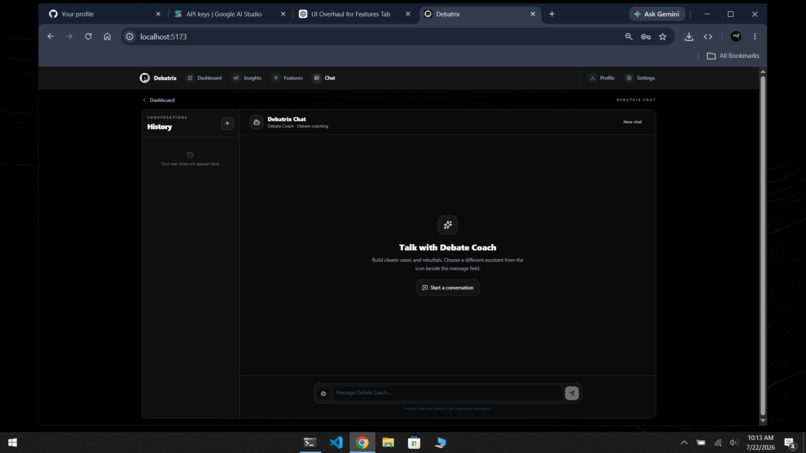Open the Profile page link

[602, 78]
